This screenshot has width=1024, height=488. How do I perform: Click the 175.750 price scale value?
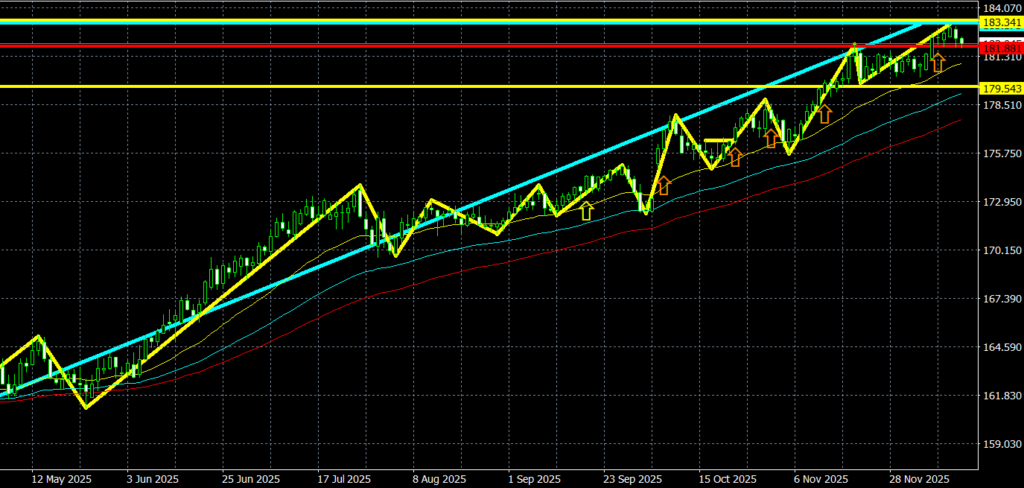(x=1000, y=154)
